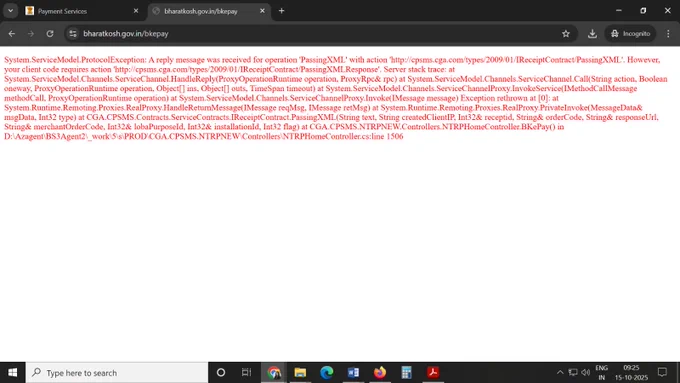This screenshot has width=680, height=383.
Task: Close the Chrome window
Action: (667, 10)
